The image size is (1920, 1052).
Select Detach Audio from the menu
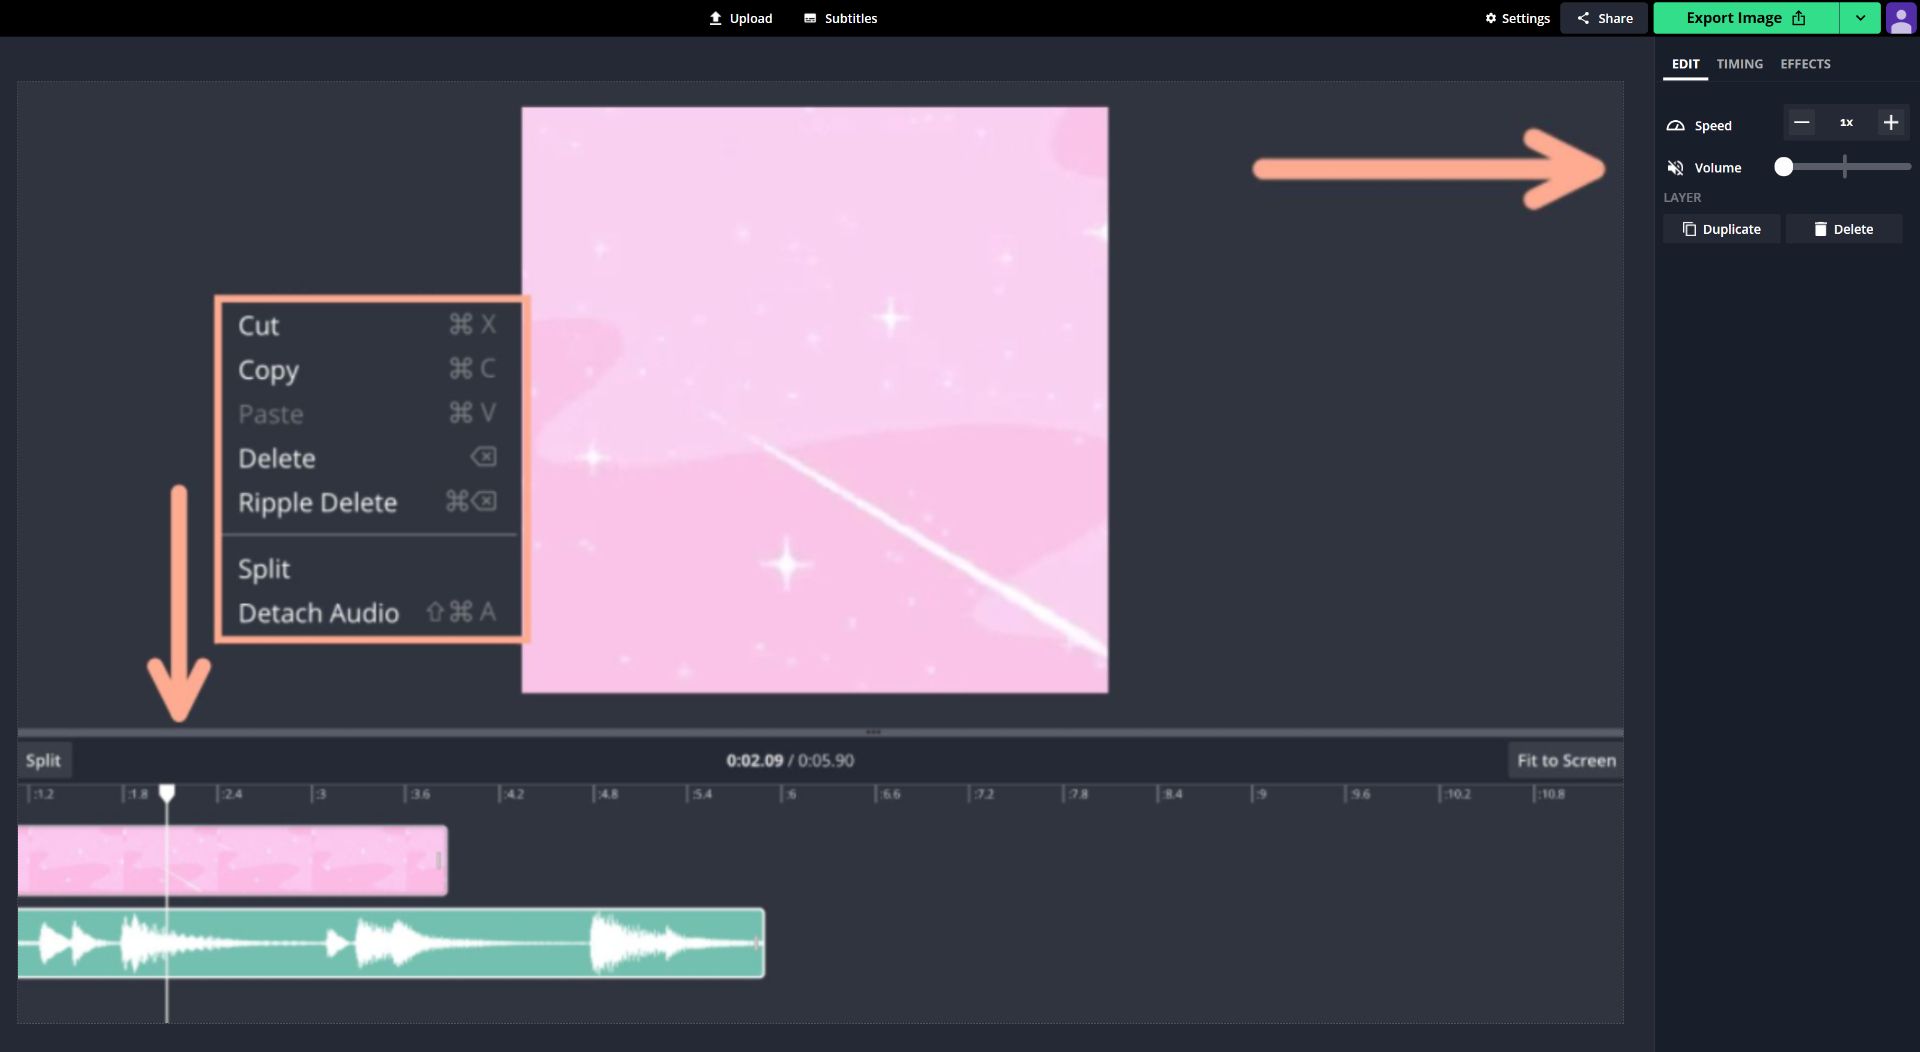point(317,612)
